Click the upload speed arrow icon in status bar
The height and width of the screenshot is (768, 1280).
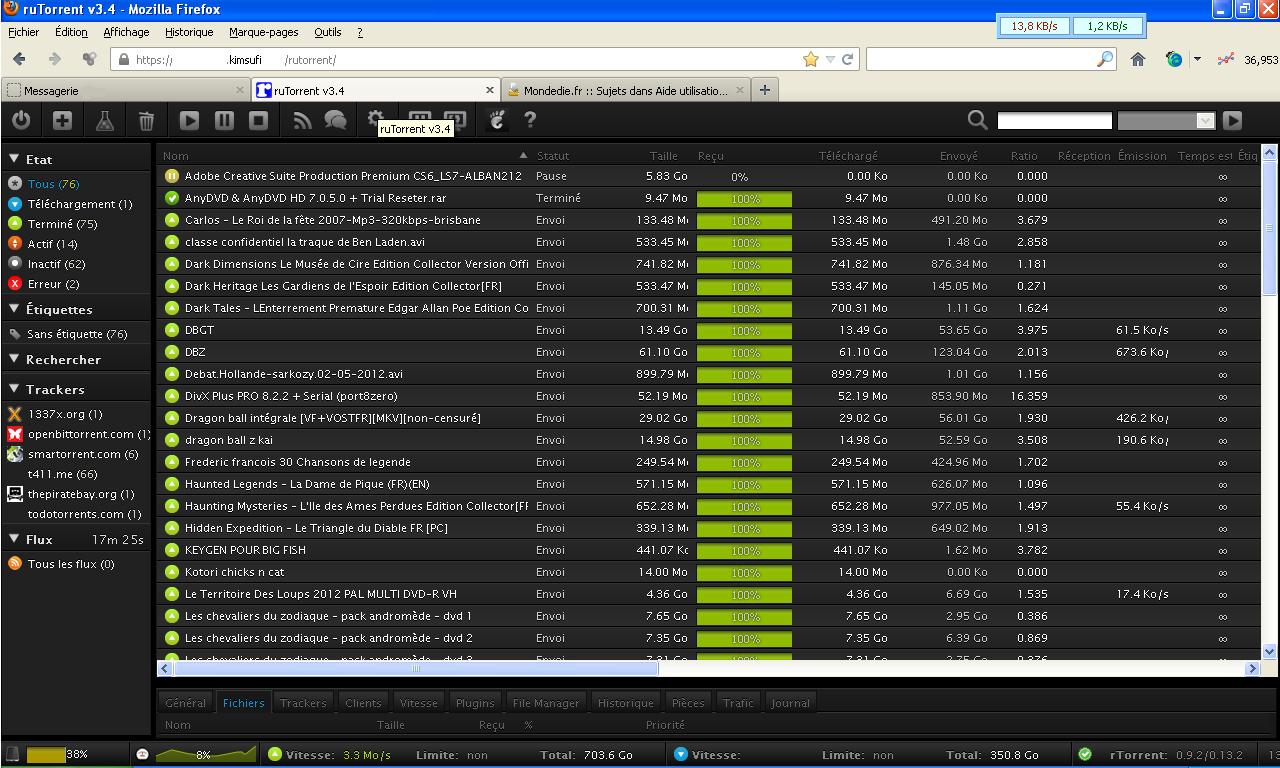275,754
